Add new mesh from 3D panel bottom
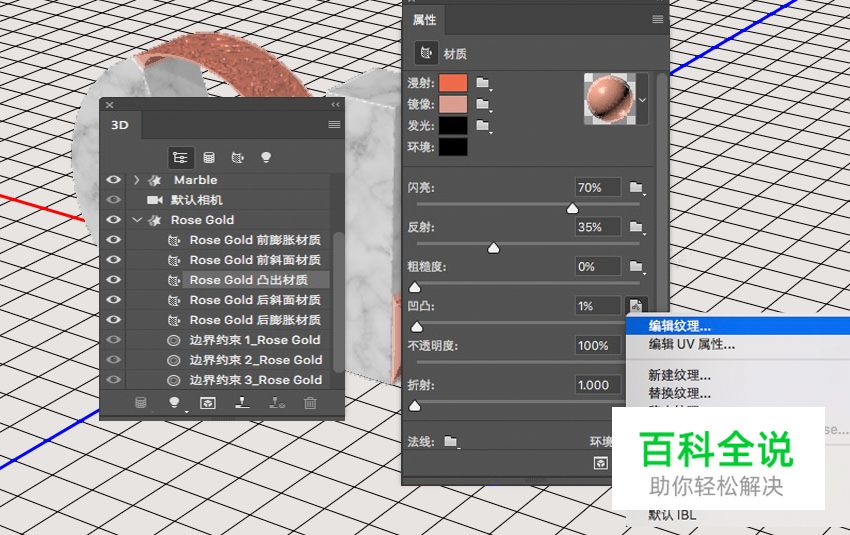 (x=140, y=403)
